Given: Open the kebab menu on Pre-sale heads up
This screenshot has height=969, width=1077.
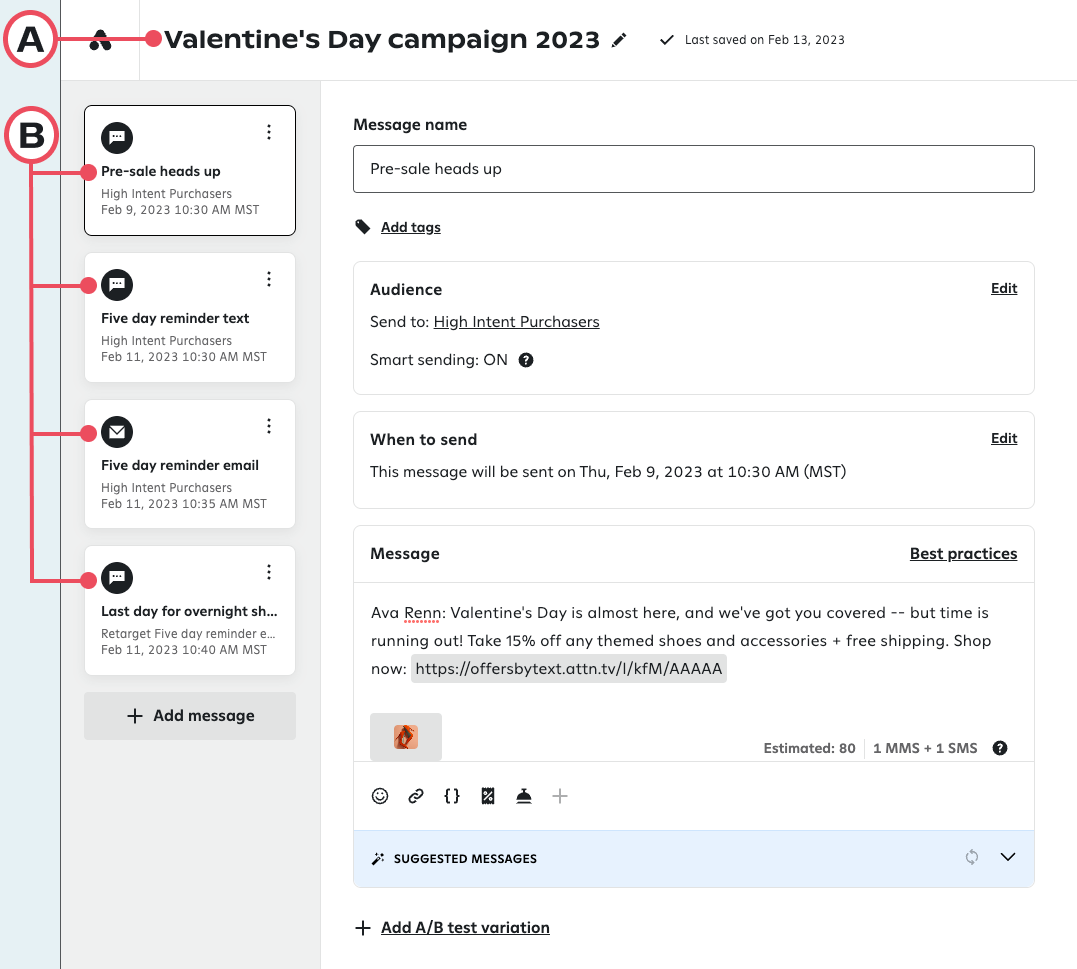Looking at the screenshot, I should click(268, 131).
